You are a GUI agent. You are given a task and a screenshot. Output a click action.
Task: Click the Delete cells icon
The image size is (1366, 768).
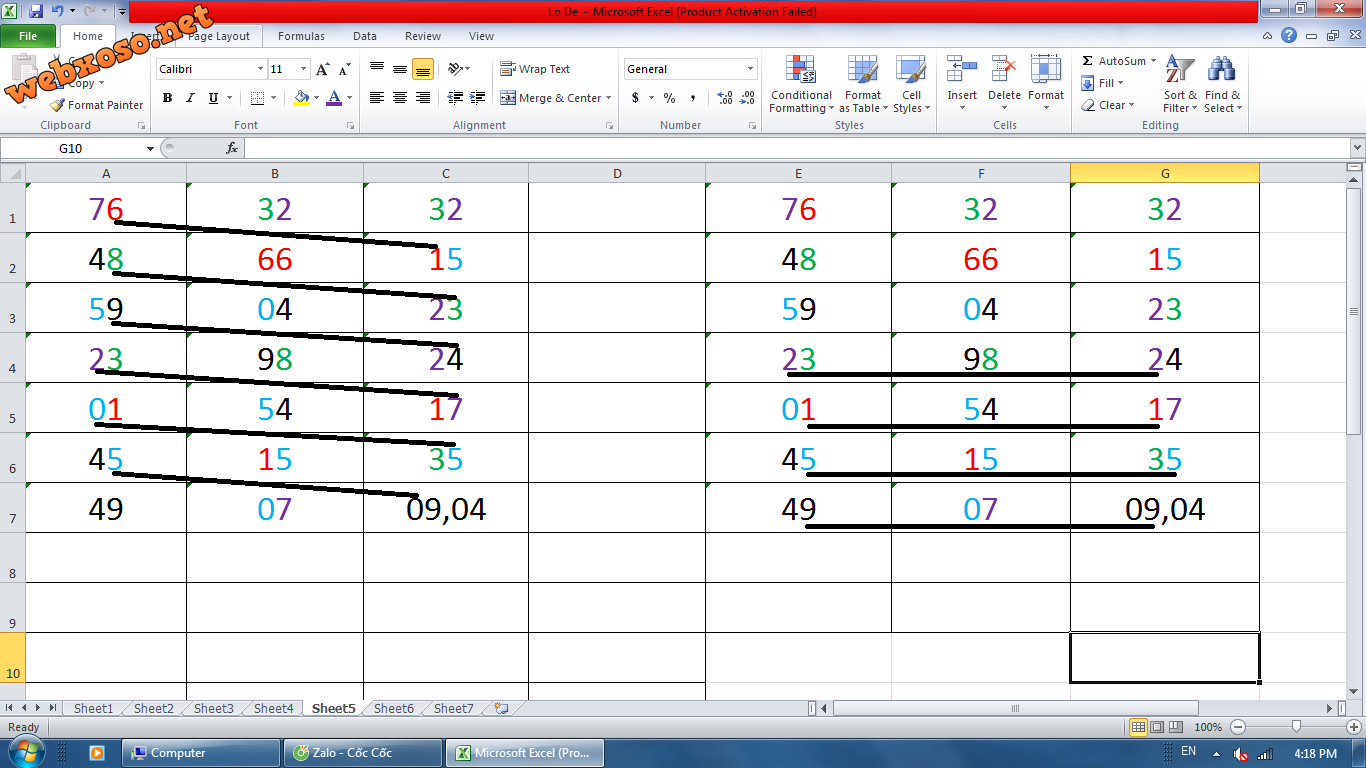click(x=1004, y=69)
